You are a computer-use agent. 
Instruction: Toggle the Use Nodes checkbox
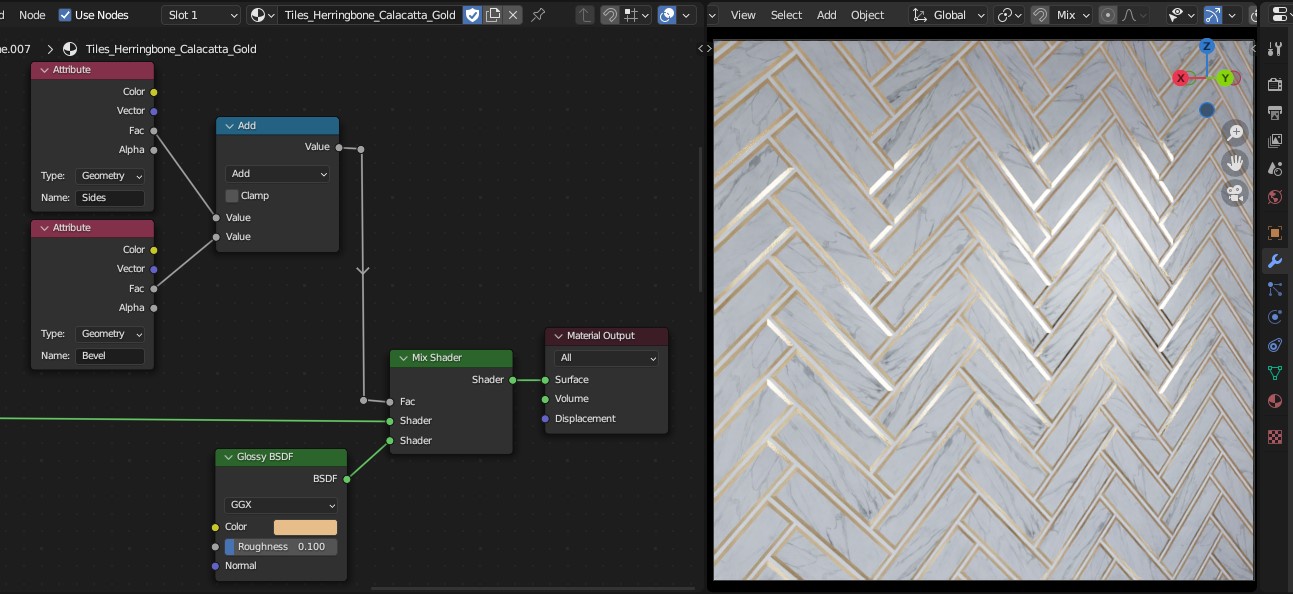(66, 15)
